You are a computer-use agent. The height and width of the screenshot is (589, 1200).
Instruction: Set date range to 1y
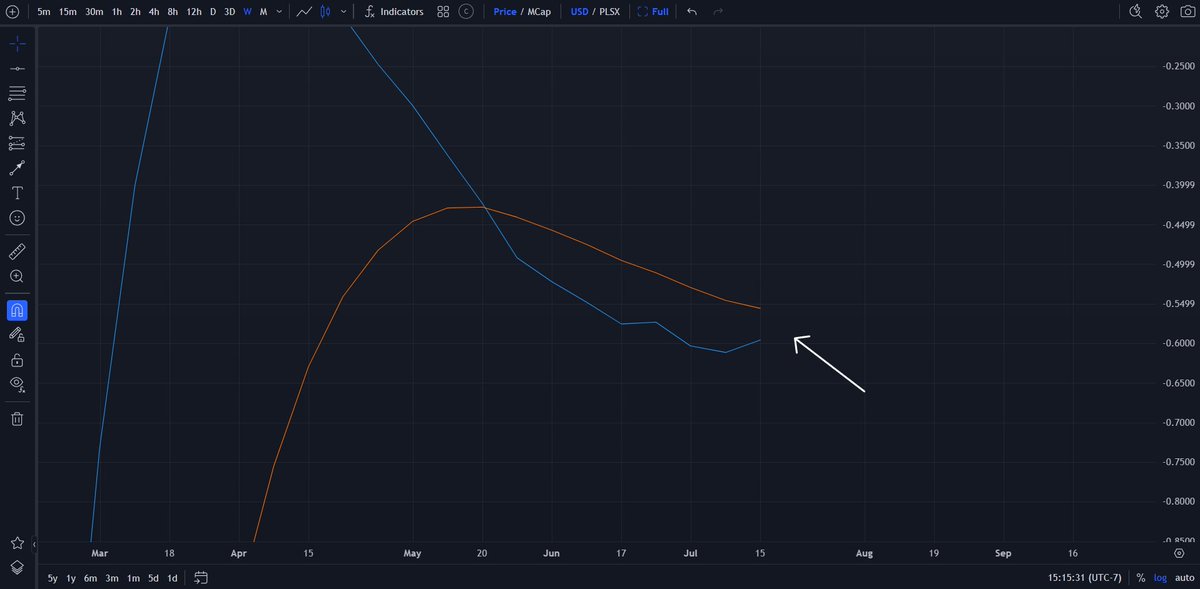[71, 578]
